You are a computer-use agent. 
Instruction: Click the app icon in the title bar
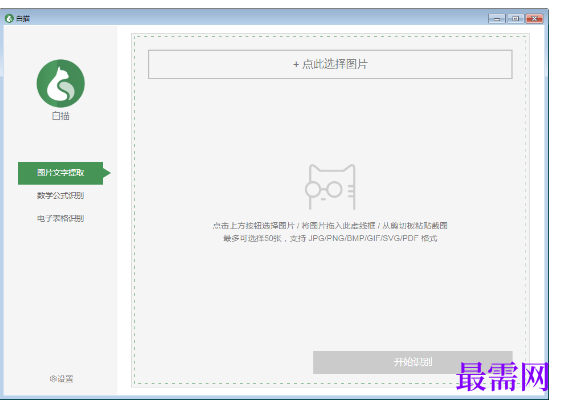coord(9,18)
